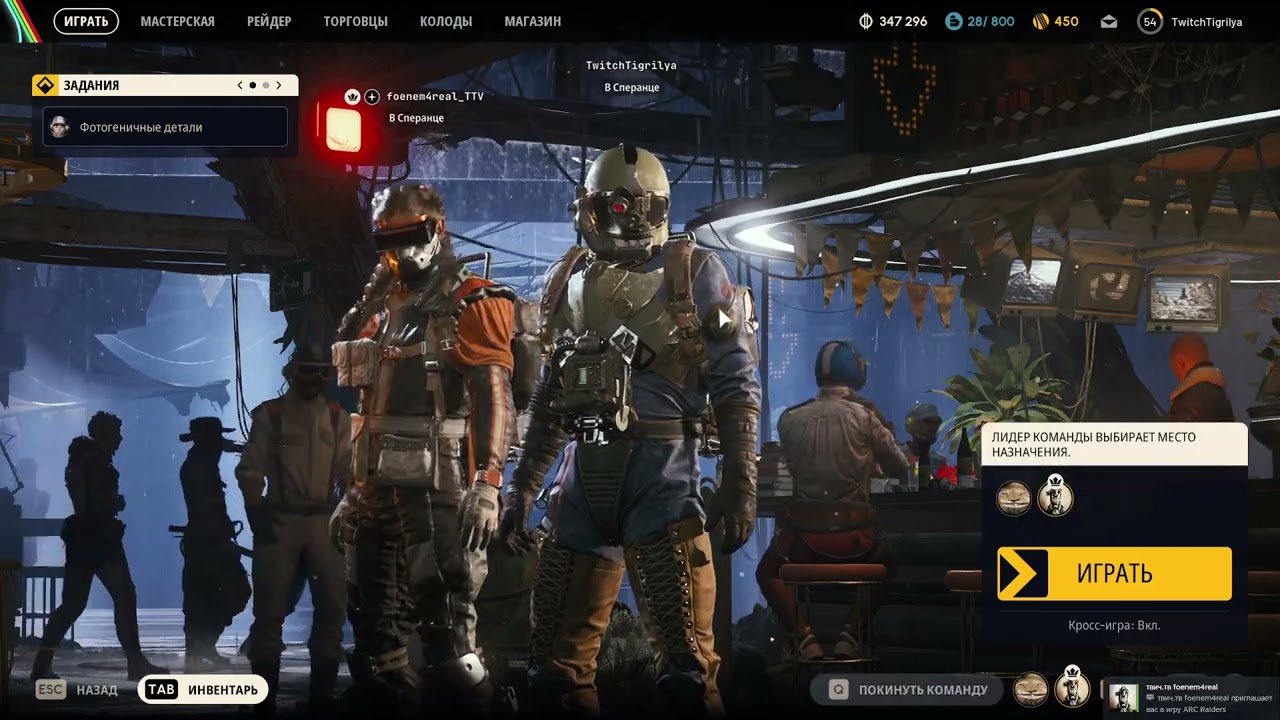The height and width of the screenshot is (720, 1280).
Task: Click the avatar in the invite notification
Action: coord(1125,698)
